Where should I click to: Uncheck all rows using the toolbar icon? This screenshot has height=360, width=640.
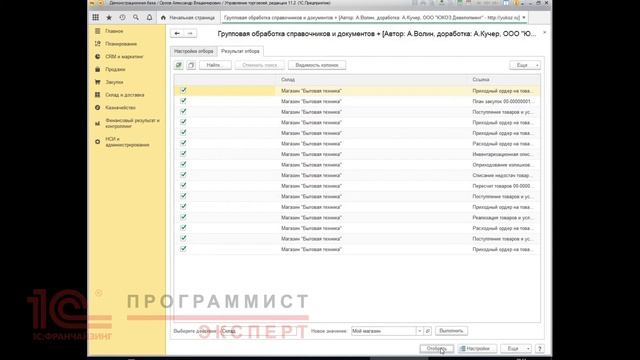(191, 65)
